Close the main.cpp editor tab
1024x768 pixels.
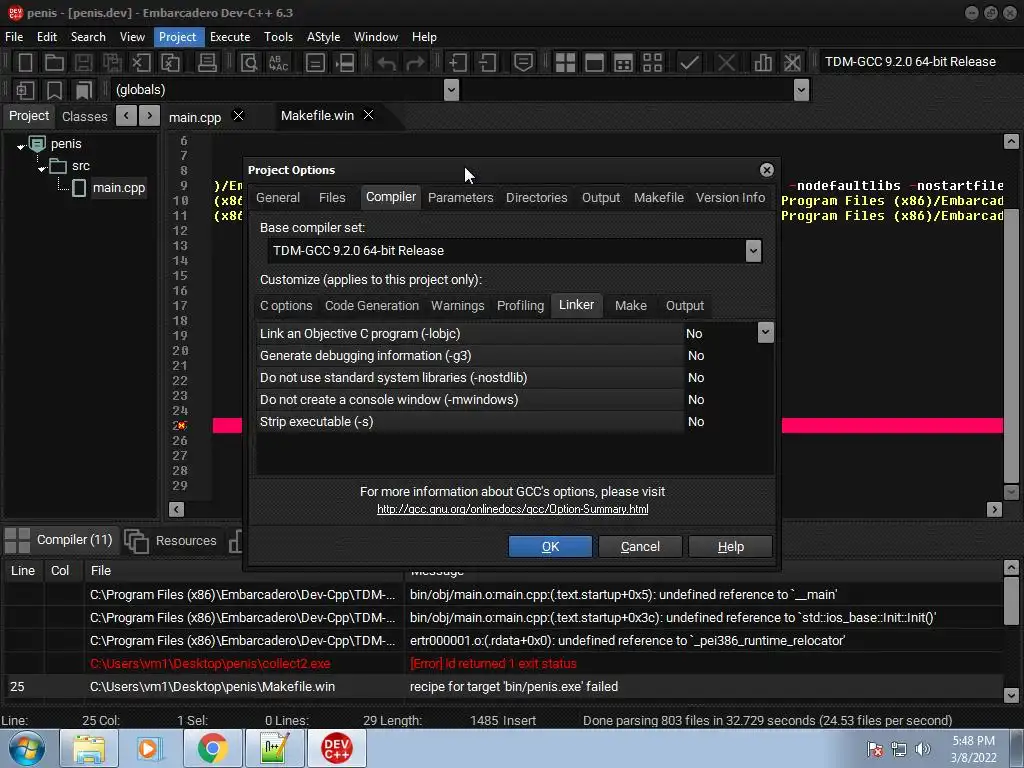238,116
